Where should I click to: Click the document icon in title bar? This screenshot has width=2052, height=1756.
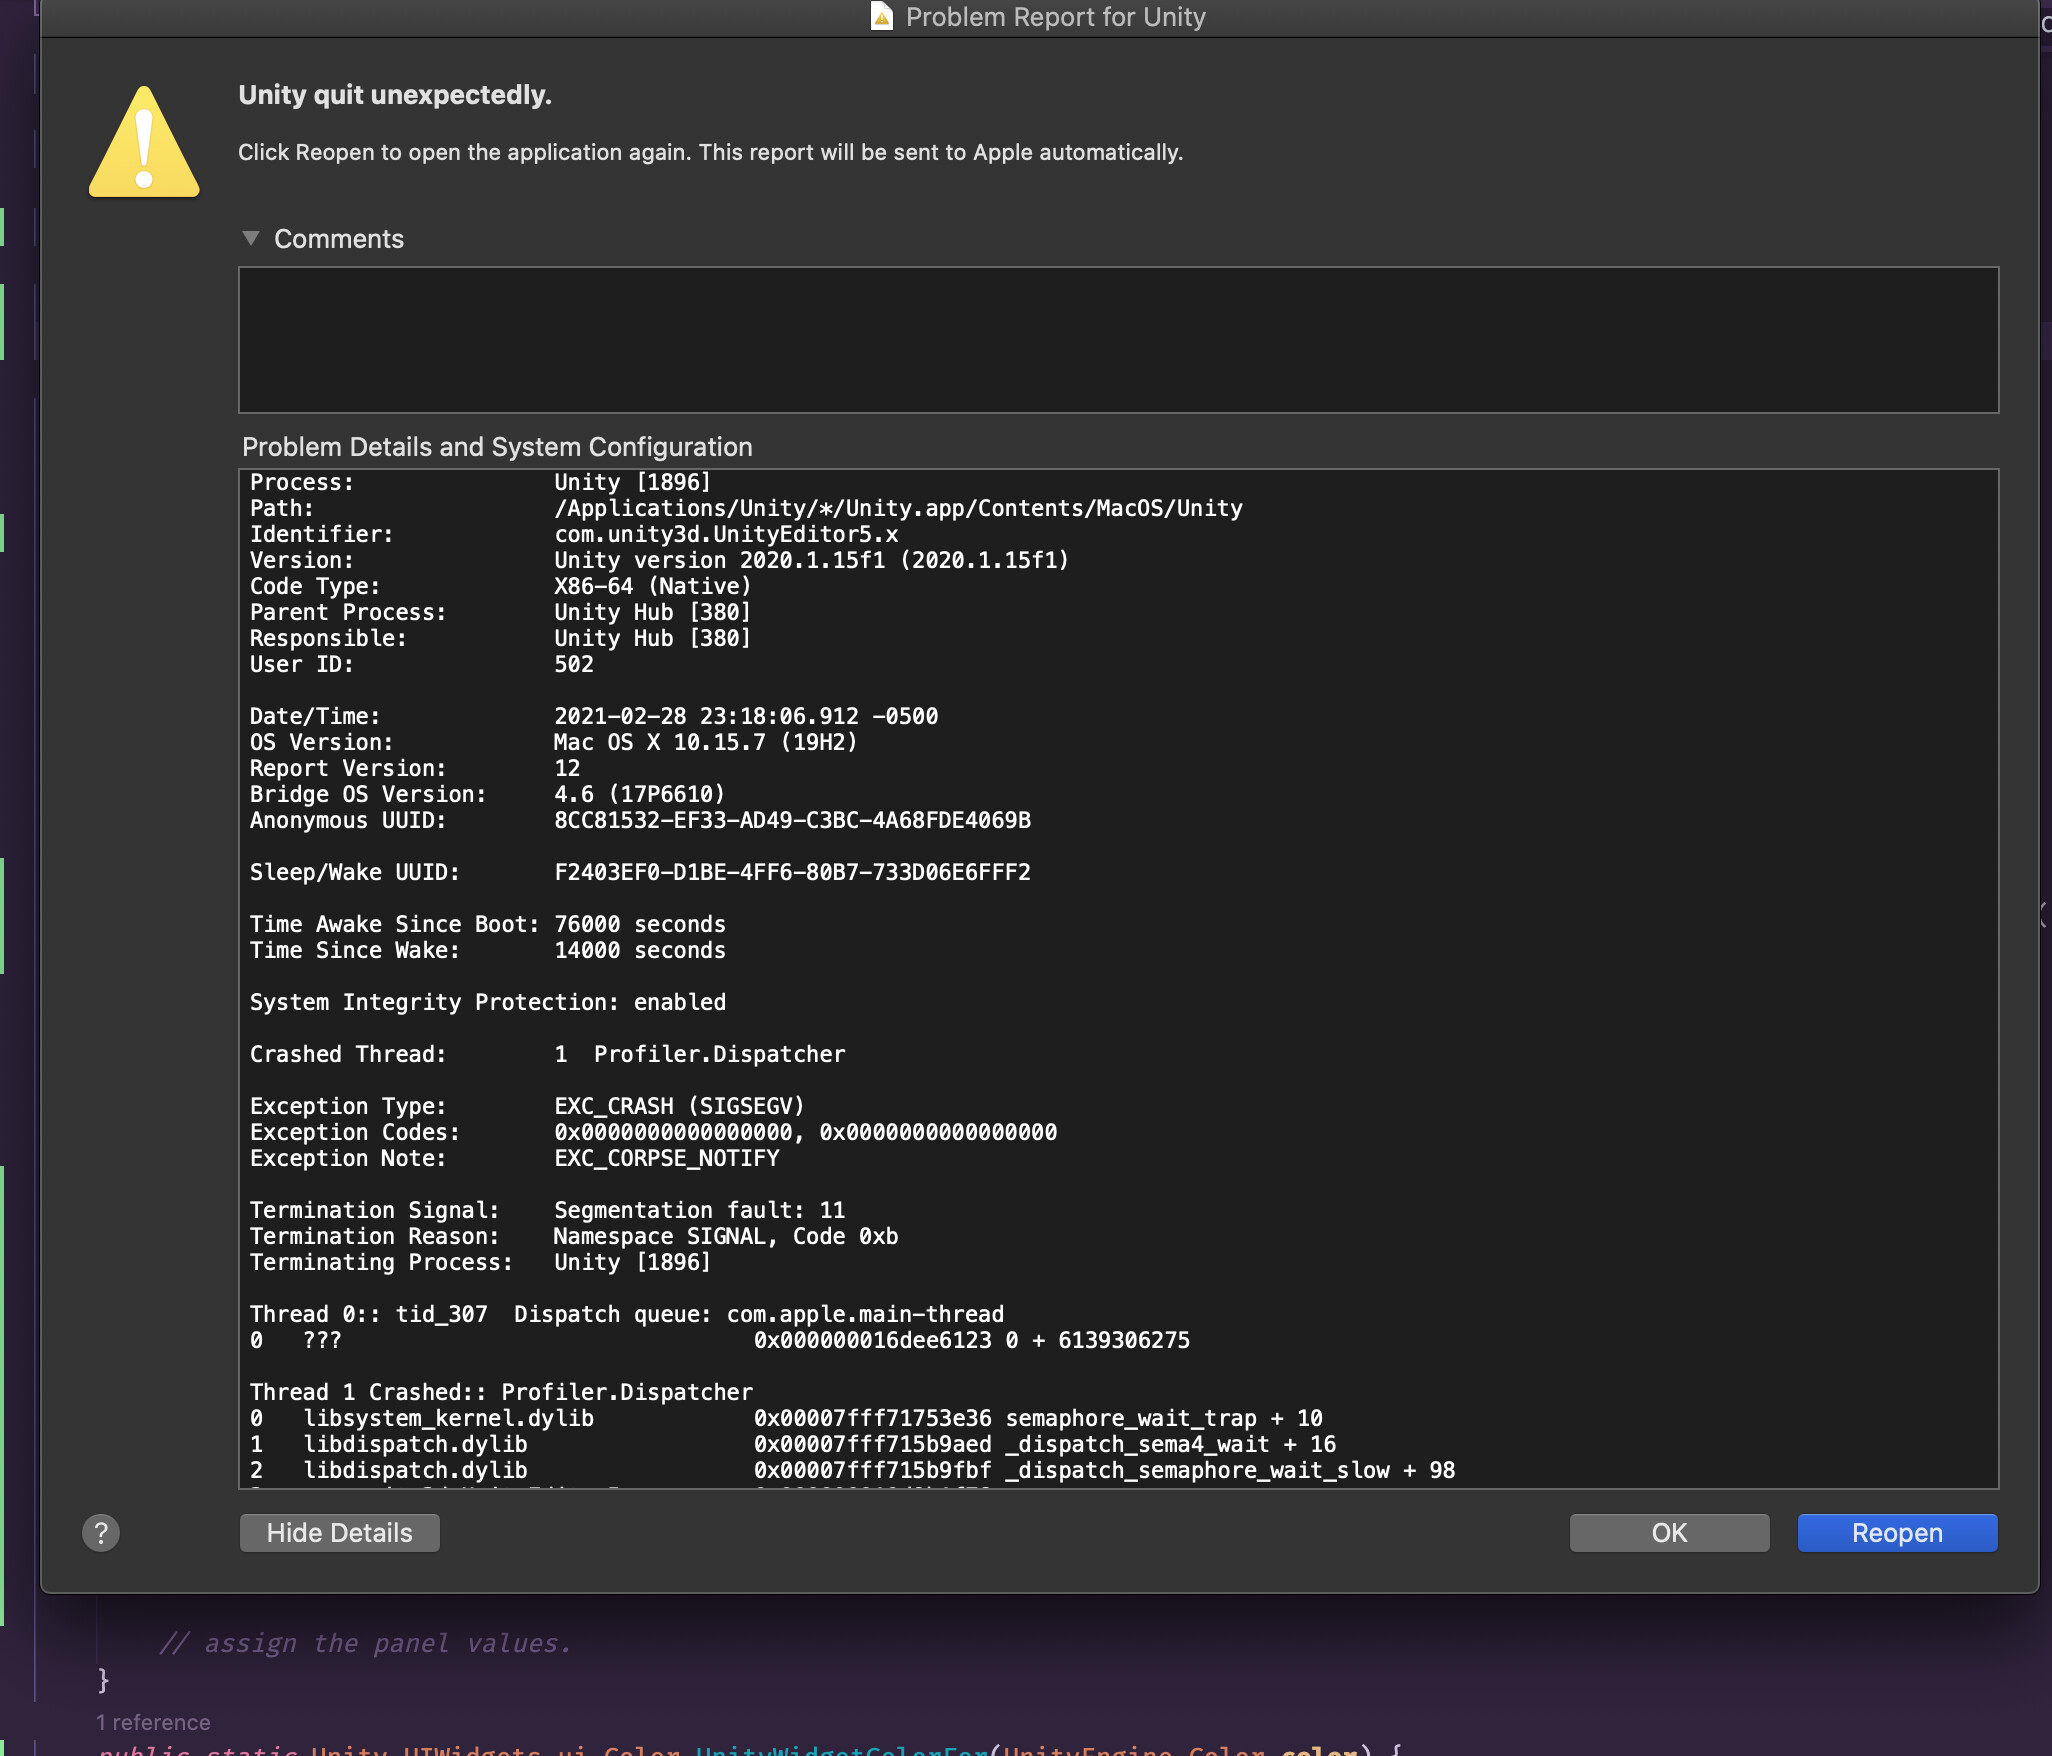881,16
